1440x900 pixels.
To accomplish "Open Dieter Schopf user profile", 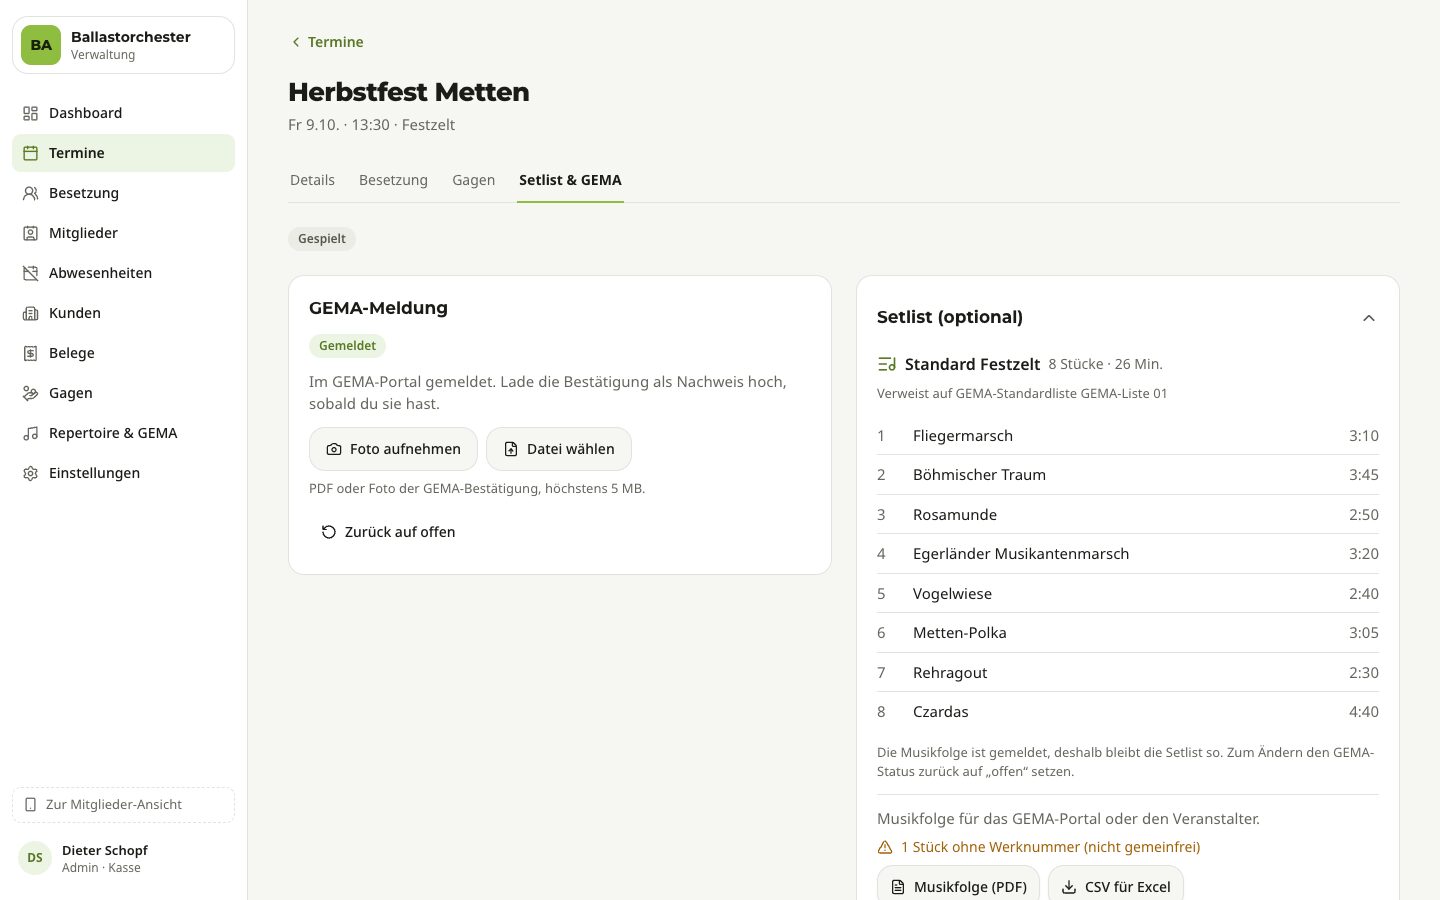I will [x=123, y=858].
